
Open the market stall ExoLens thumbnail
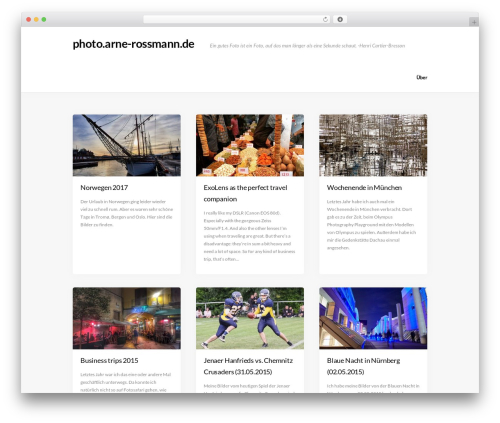click(x=250, y=145)
